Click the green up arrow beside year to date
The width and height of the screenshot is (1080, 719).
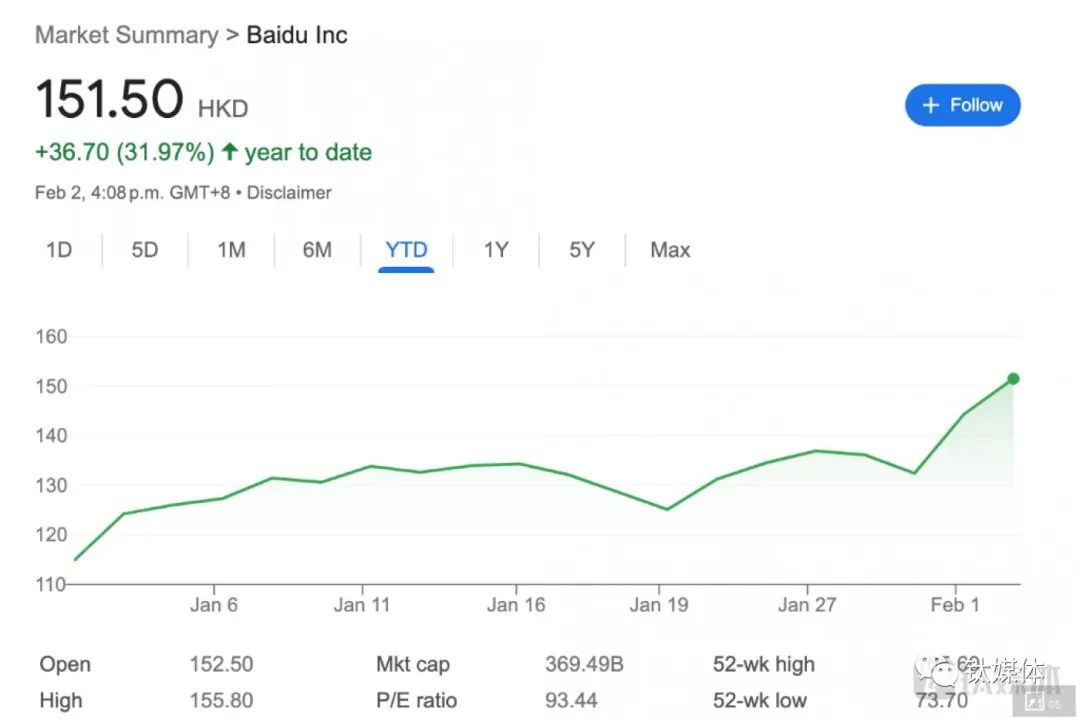pyautogui.click(x=230, y=152)
